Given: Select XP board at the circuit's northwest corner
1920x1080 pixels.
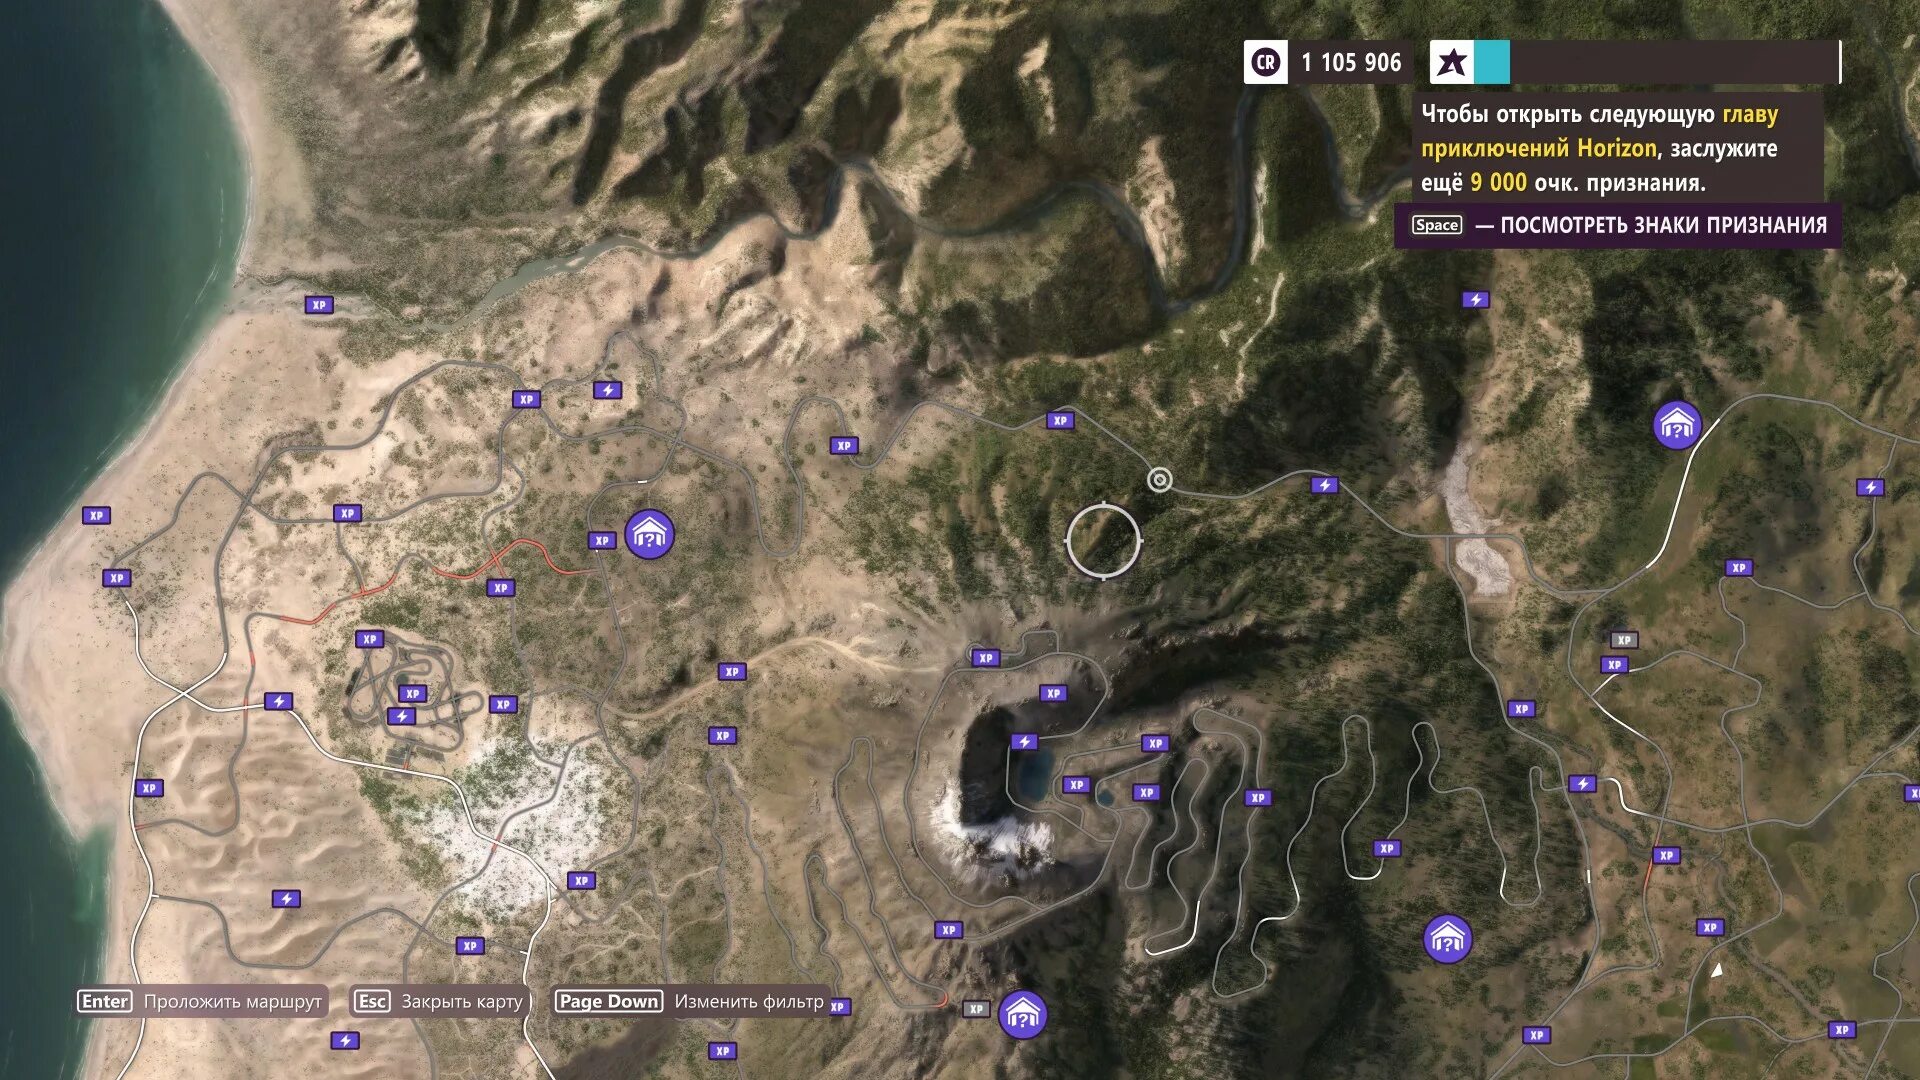Looking at the screenshot, I should pyautogui.click(x=369, y=639).
